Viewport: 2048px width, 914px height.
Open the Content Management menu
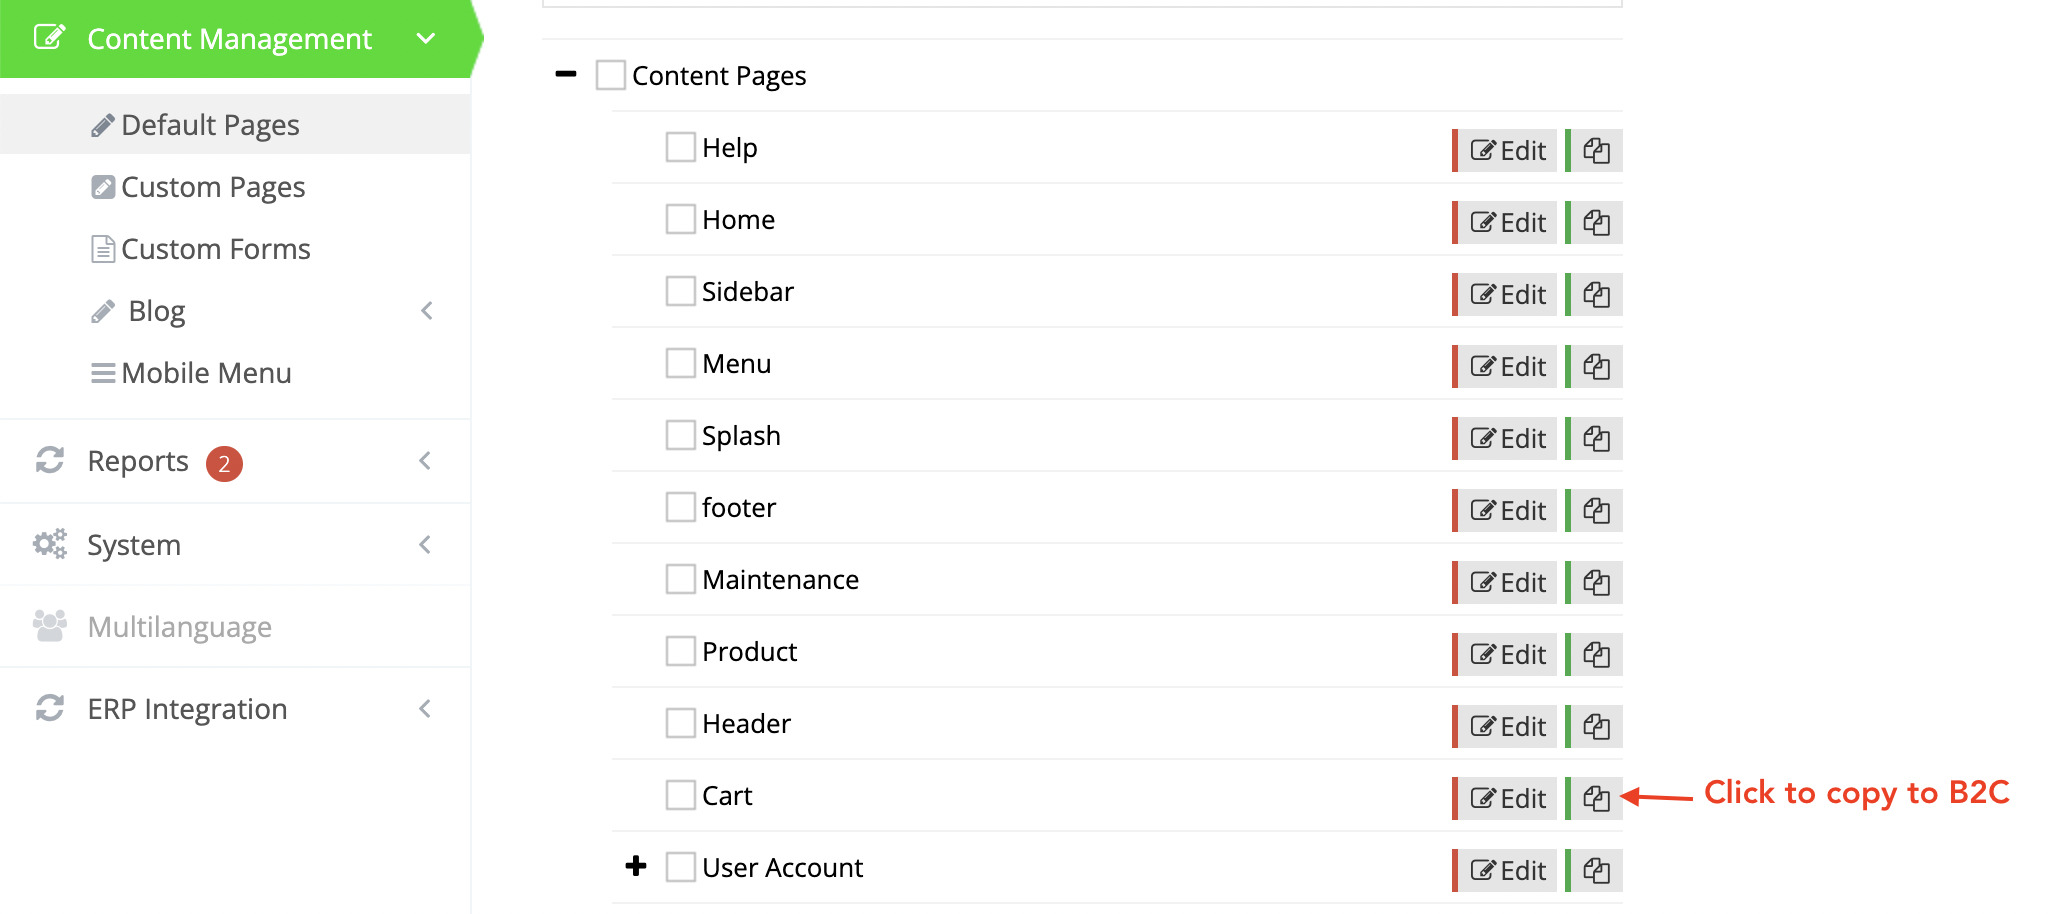coord(229,39)
